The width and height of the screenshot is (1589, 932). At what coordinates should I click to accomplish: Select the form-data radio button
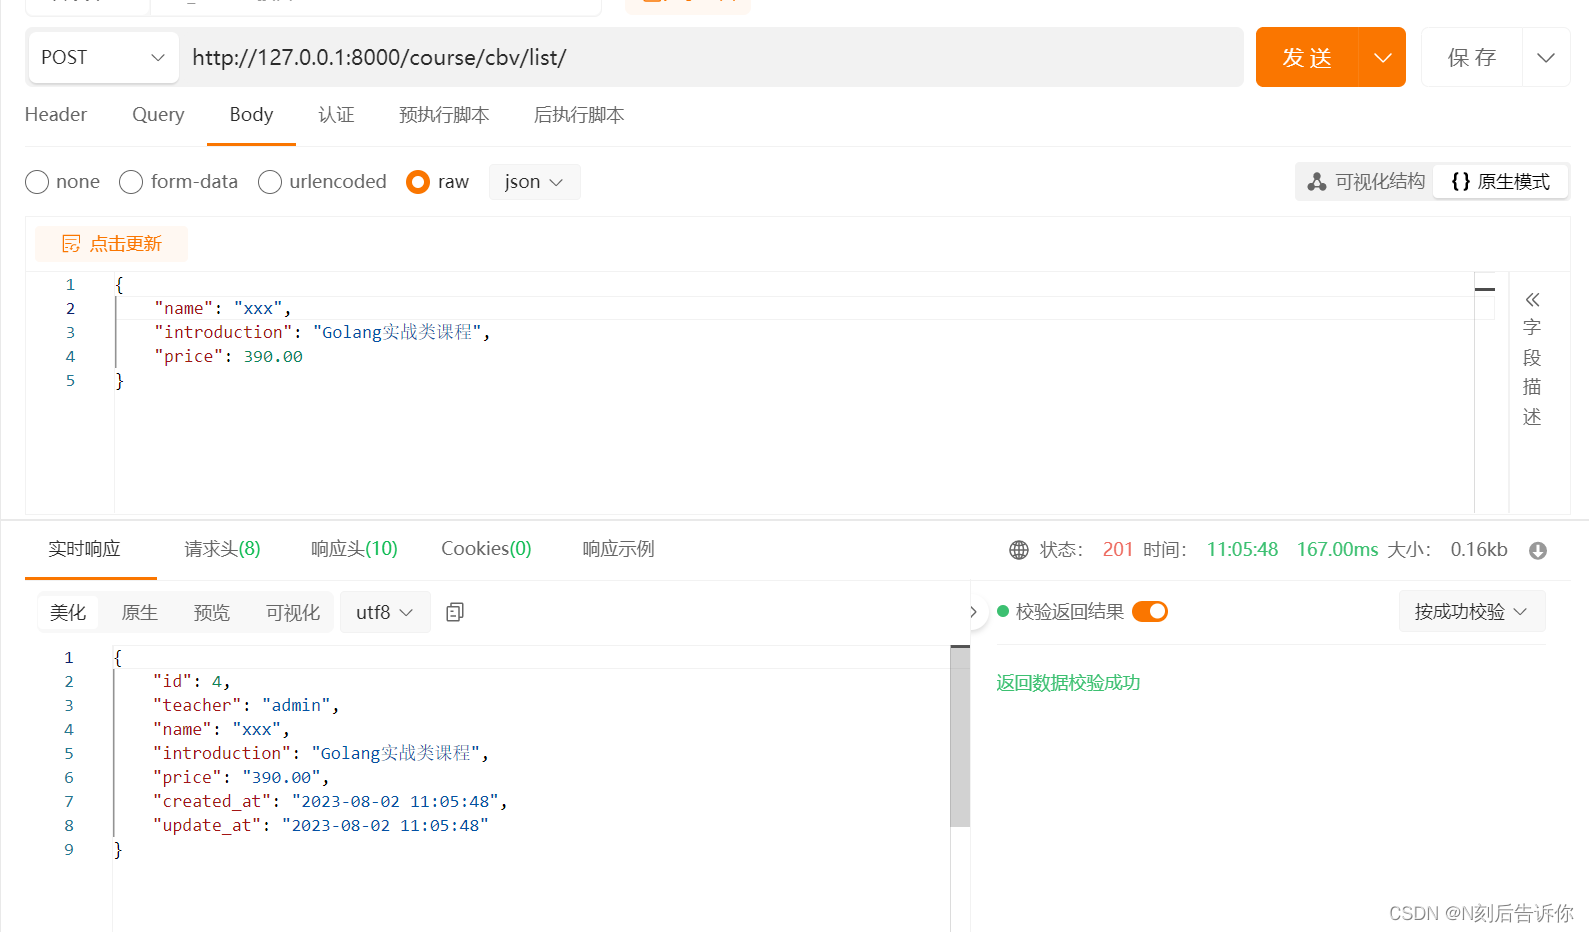pos(131,182)
